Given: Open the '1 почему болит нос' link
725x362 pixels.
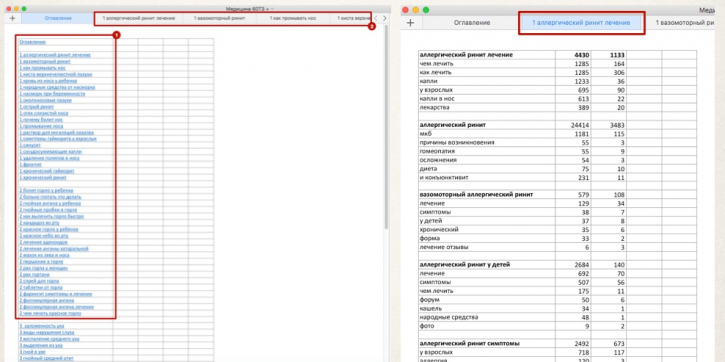Looking at the screenshot, I should [x=41, y=120].
